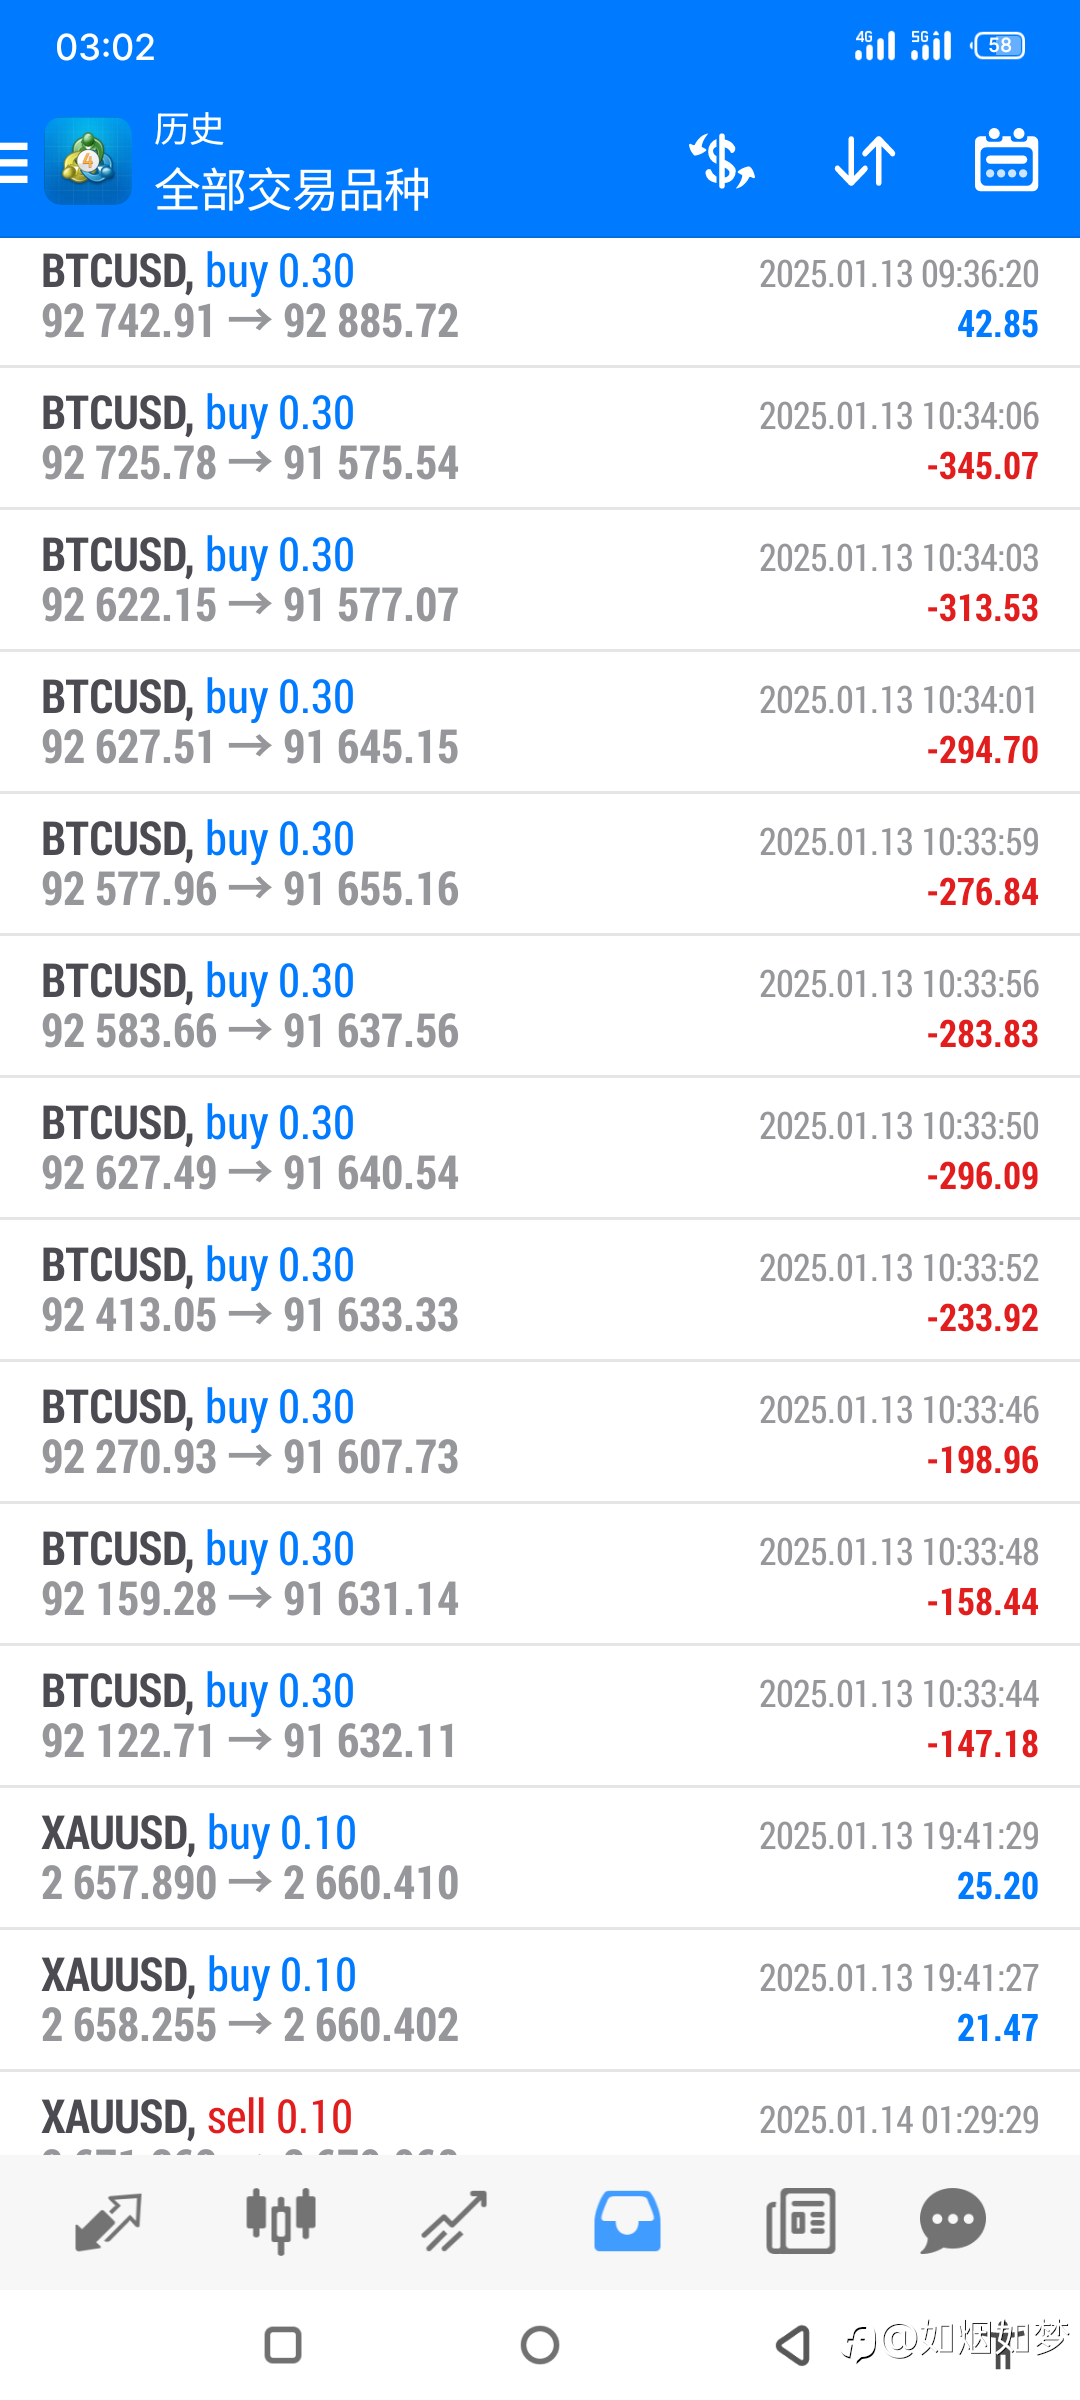The height and width of the screenshot is (2400, 1080).
Task: Select the XAUUSD sell 0.10 trade
Action: 540,2113
